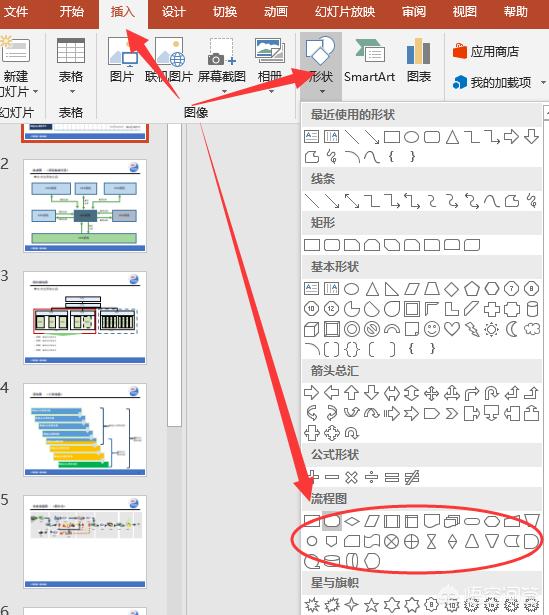Screen dimensions: 549x615
Task: Switch to the Design (设计) tab
Action: [173, 12]
